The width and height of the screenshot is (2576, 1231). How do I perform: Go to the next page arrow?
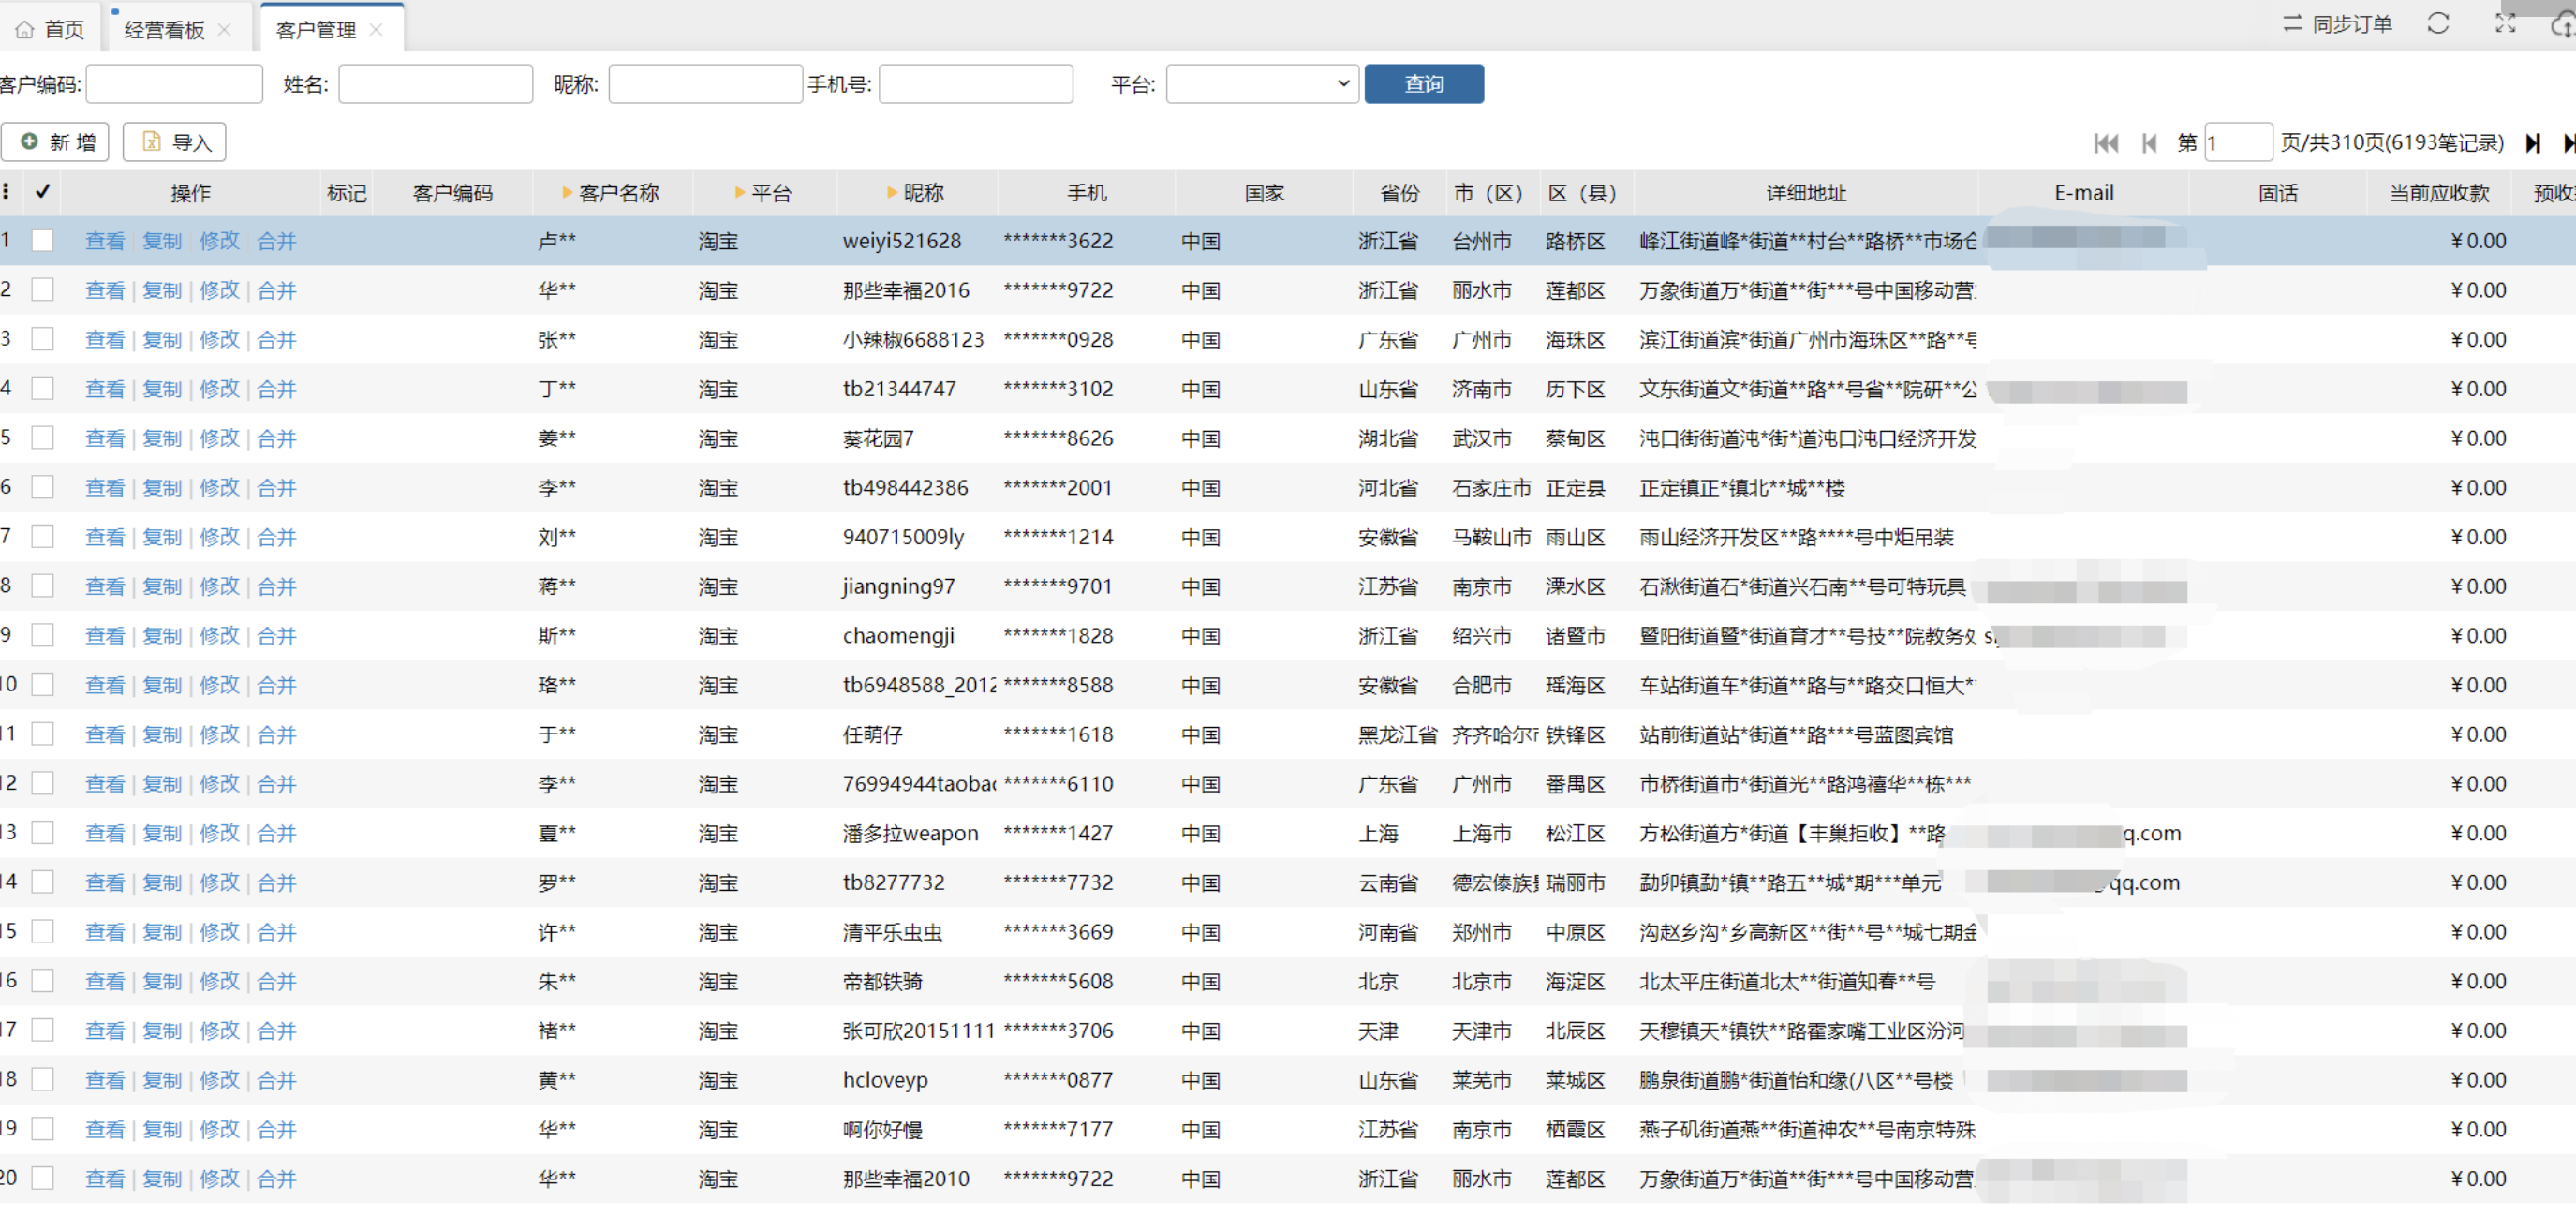tap(2533, 143)
